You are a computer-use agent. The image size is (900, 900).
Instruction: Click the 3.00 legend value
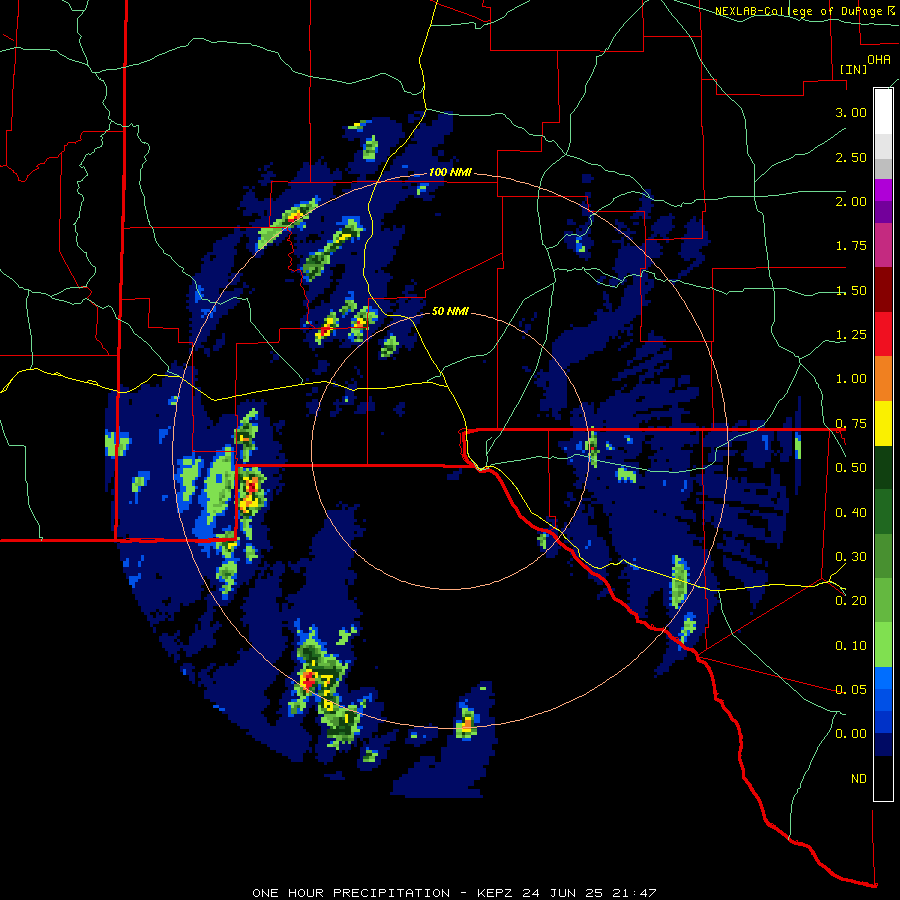point(851,112)
